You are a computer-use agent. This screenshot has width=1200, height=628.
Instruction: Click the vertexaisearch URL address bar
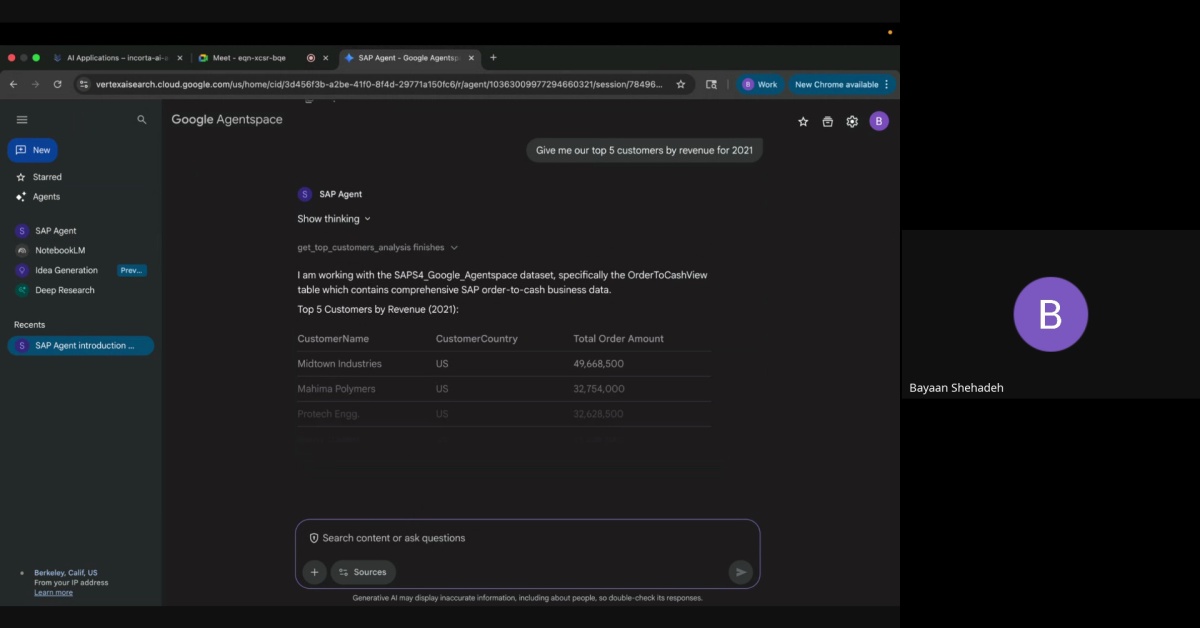coord(379,85)
